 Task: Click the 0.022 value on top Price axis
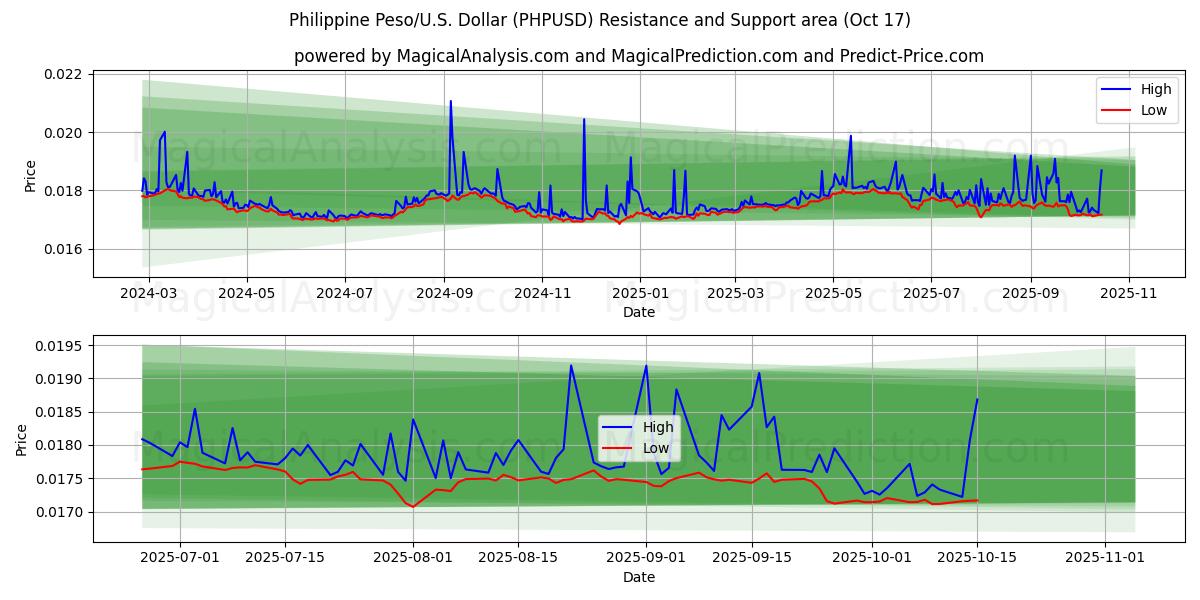tap(64, 74)
